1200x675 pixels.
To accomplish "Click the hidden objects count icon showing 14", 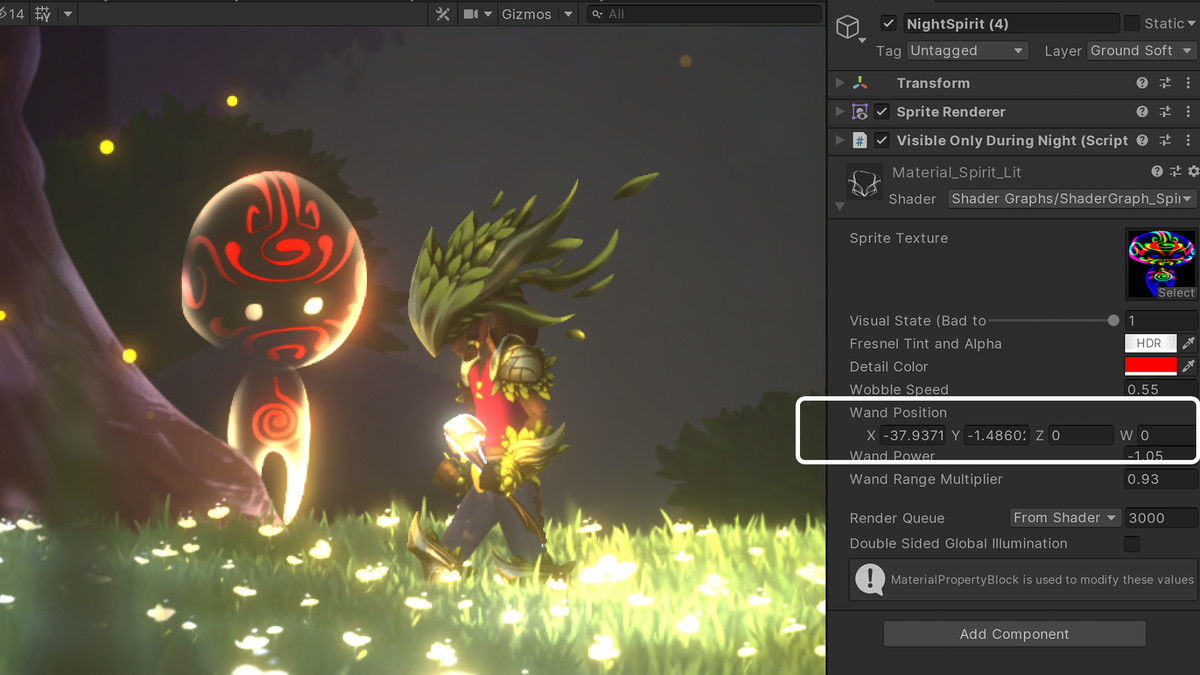I will point(12,14).
